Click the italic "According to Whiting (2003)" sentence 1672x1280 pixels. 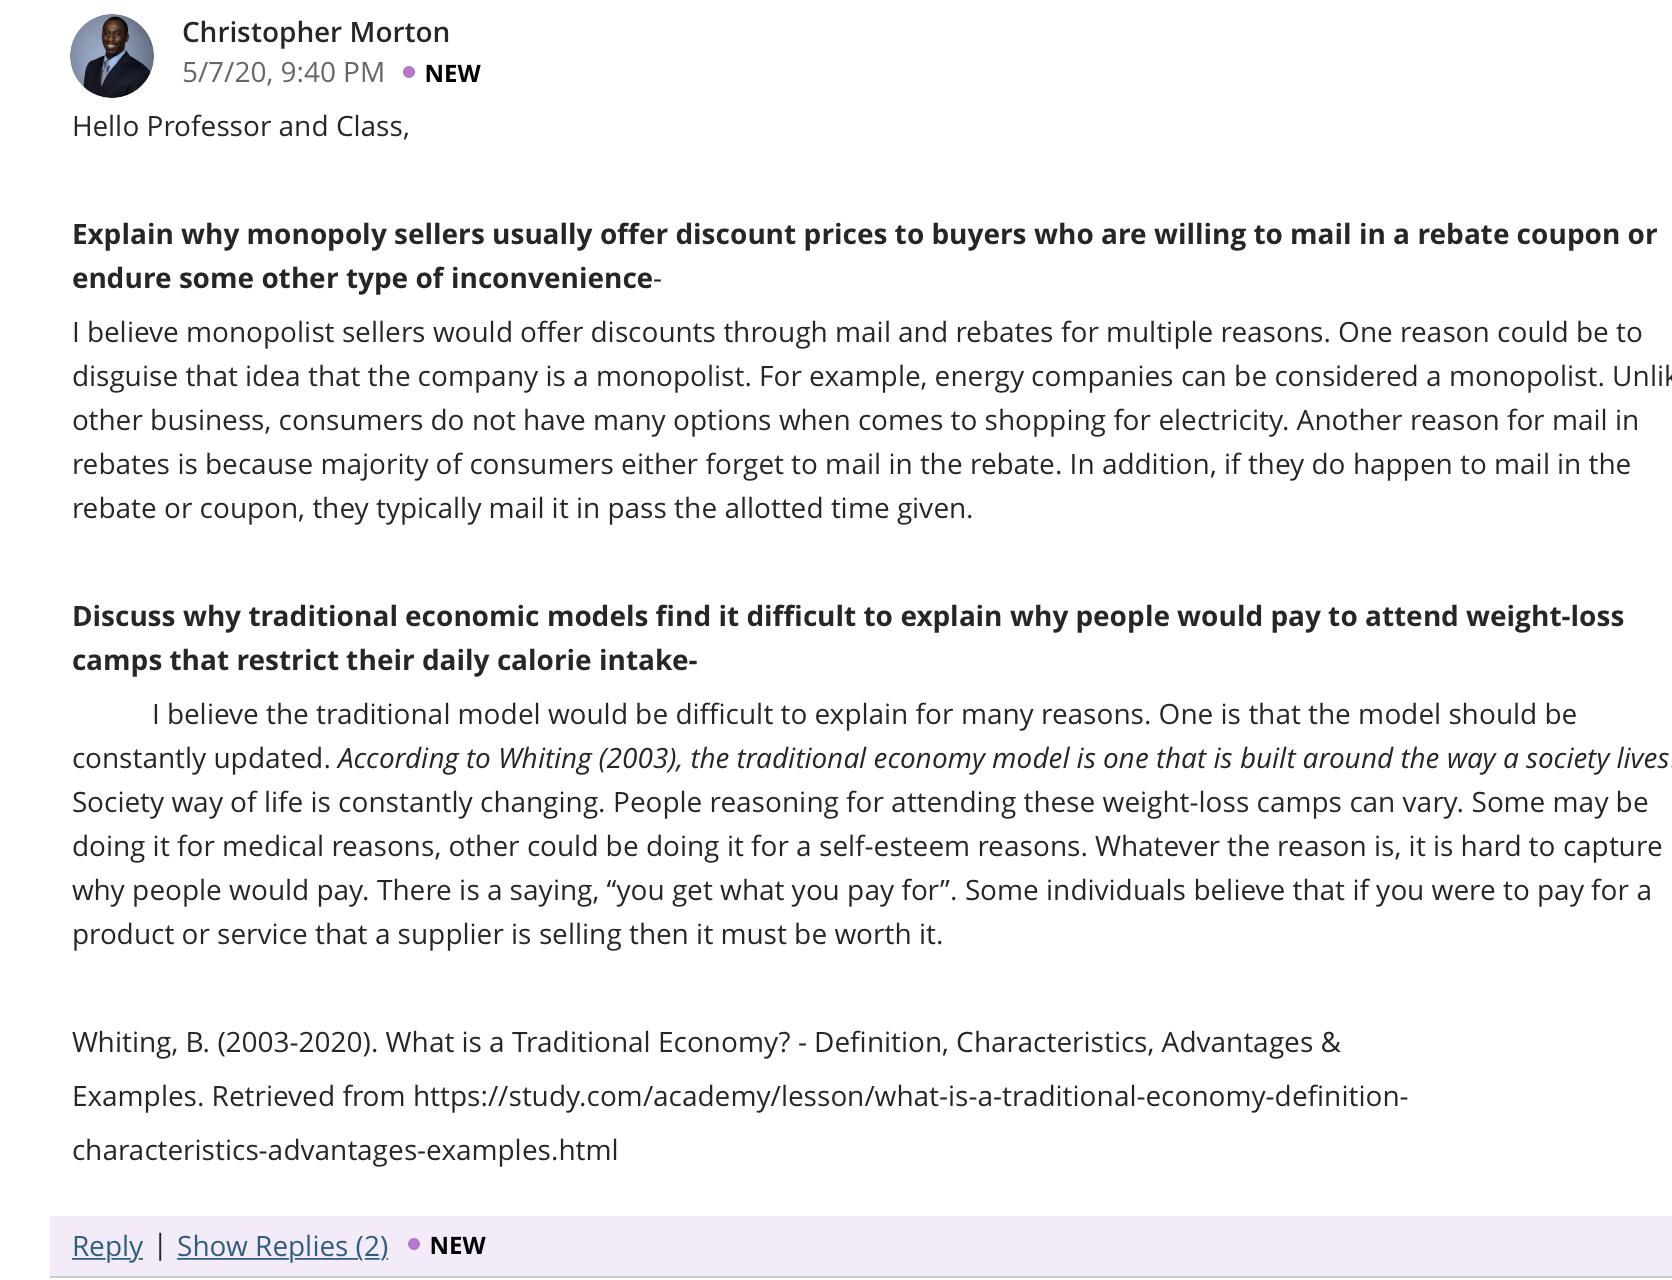(x=1004, y=758)
